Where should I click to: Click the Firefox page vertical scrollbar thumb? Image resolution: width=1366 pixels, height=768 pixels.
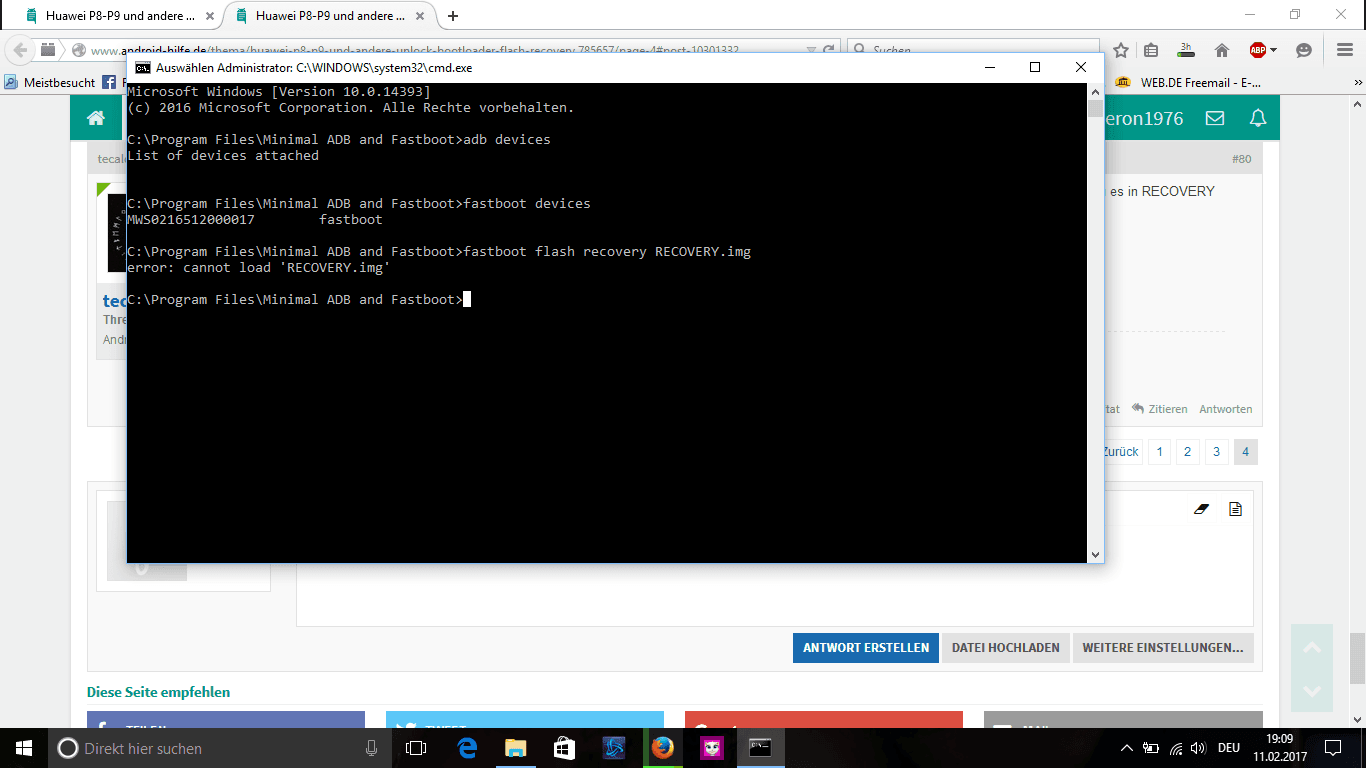click(x=1357, y=658)
